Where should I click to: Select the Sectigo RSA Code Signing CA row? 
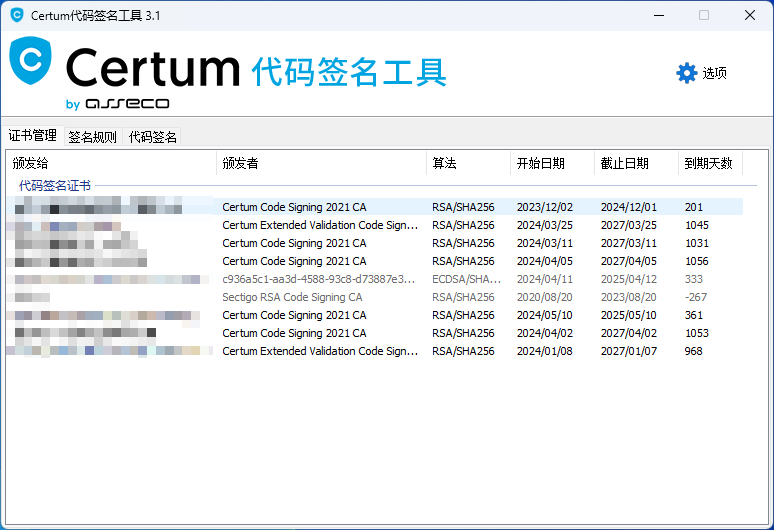coord(375,297)
